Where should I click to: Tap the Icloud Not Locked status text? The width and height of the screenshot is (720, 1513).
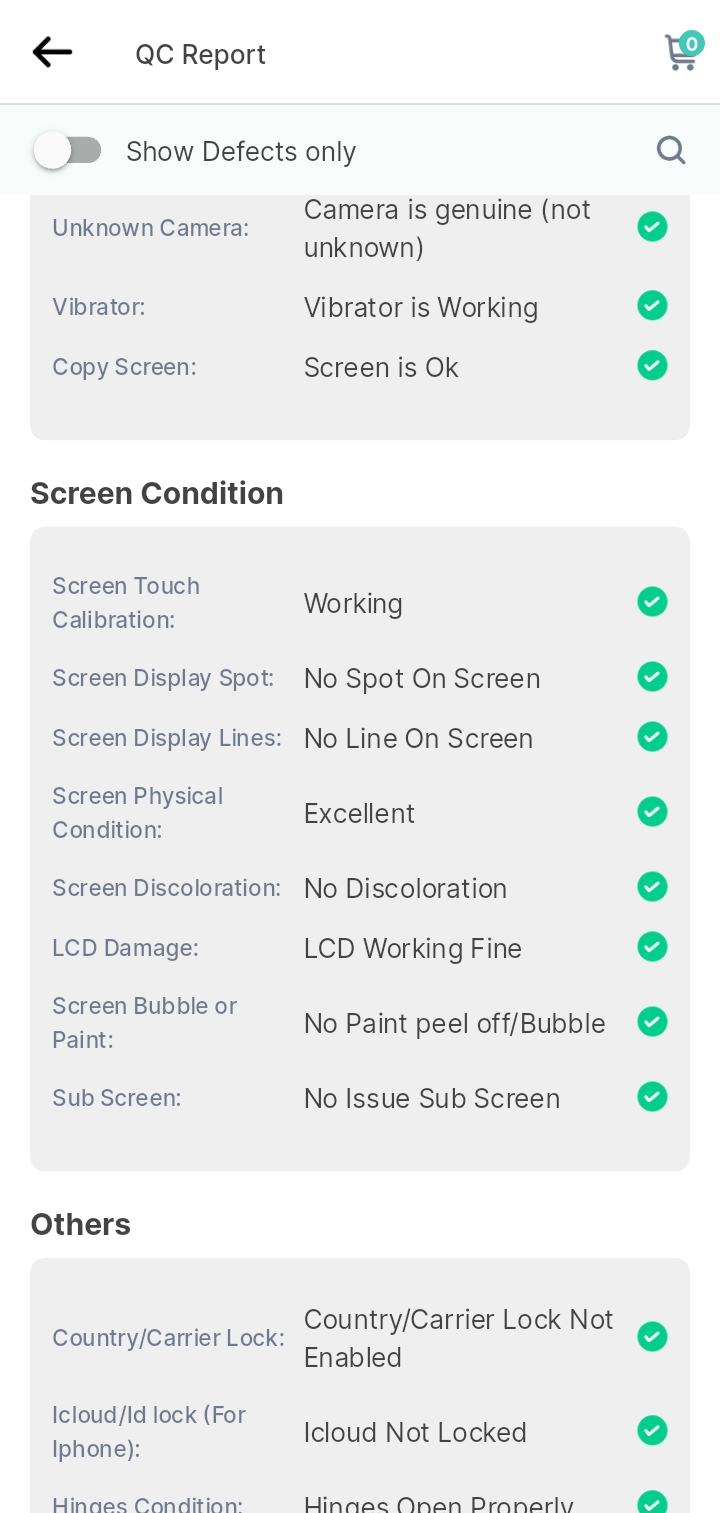[x=415, y=1433]
